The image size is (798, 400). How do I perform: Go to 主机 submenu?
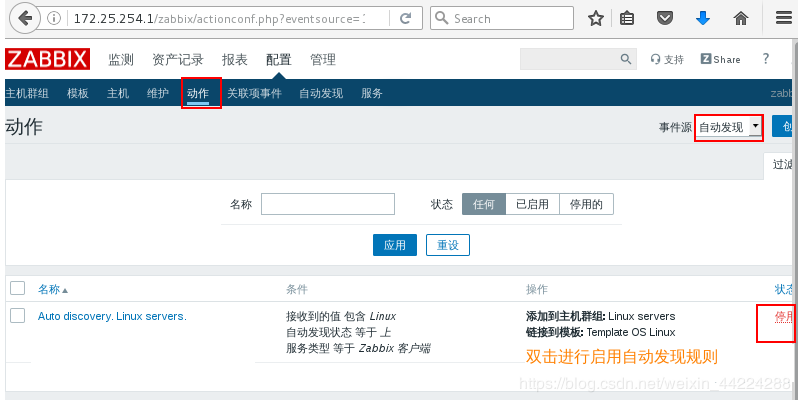point(118,93)
